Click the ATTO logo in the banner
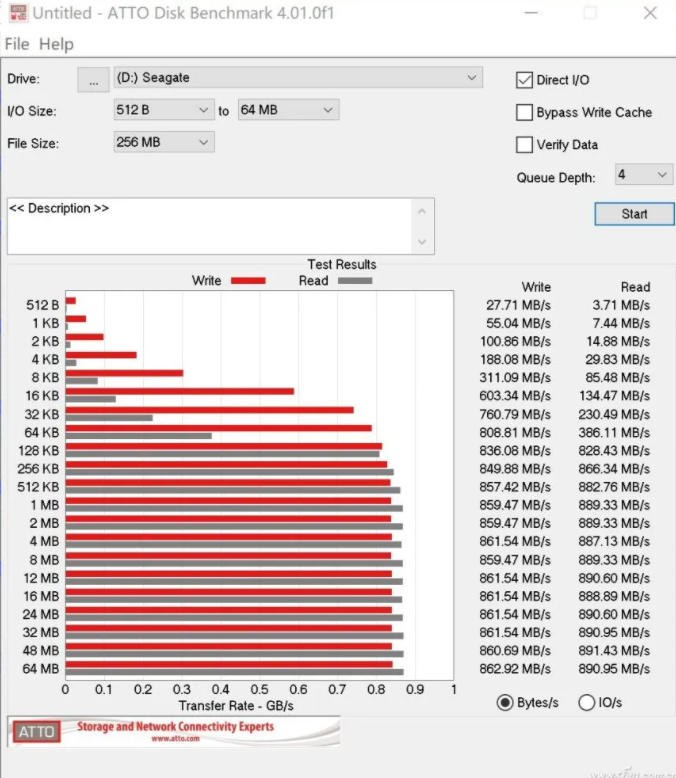The image size is (676, 778). tap(37, 732)
